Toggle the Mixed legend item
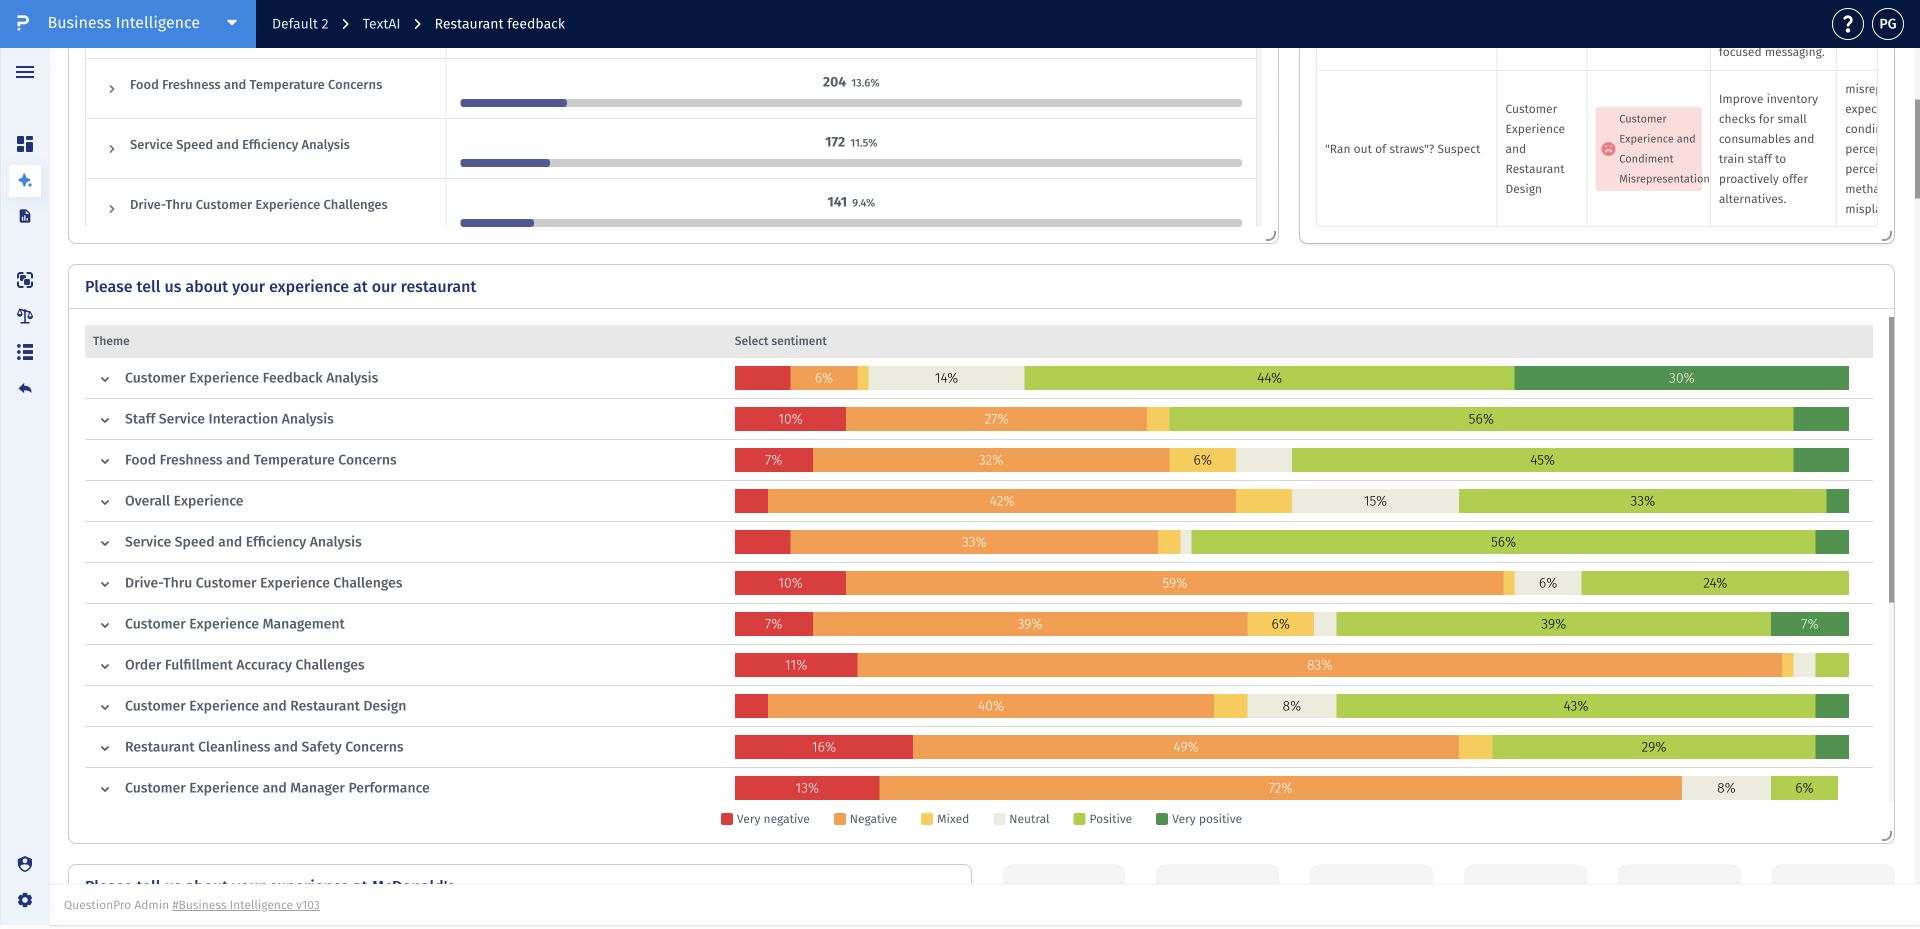Viewport: 1920px width, 929px height. point(945,819)
